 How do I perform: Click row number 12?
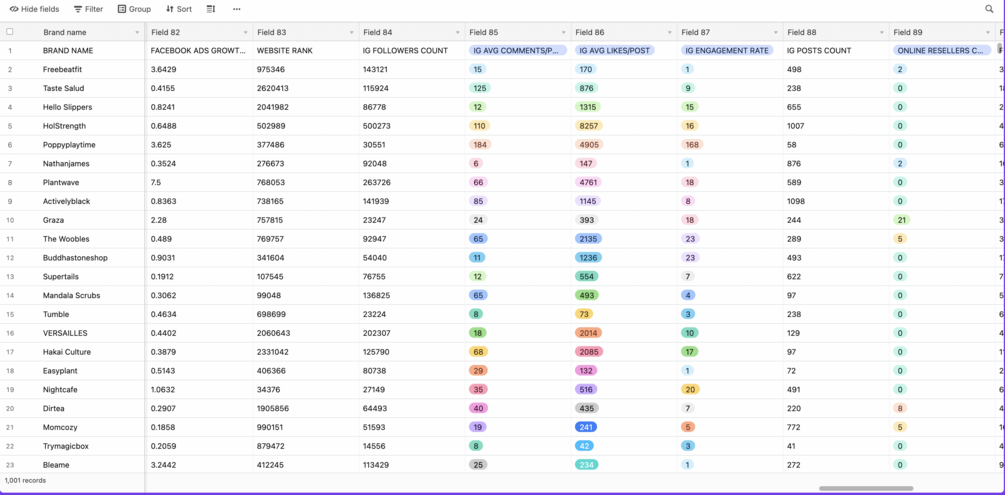coord(10,258)
